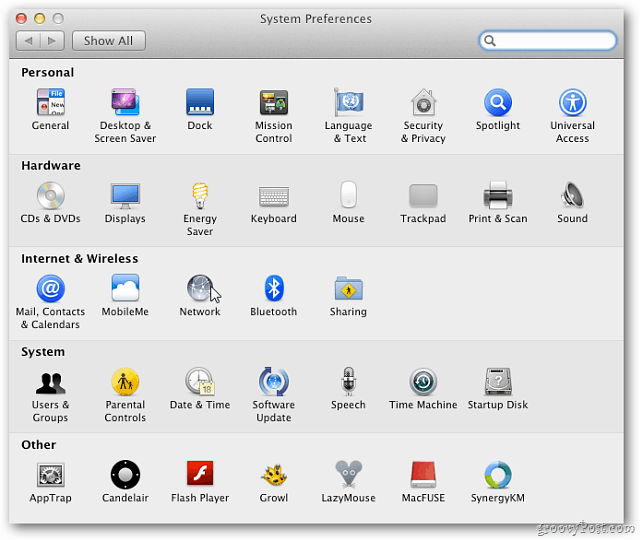Image resolution: width=640 pixels, height=540 pixels.
Task: Click the Show All button
Action: tap(109, 41)
